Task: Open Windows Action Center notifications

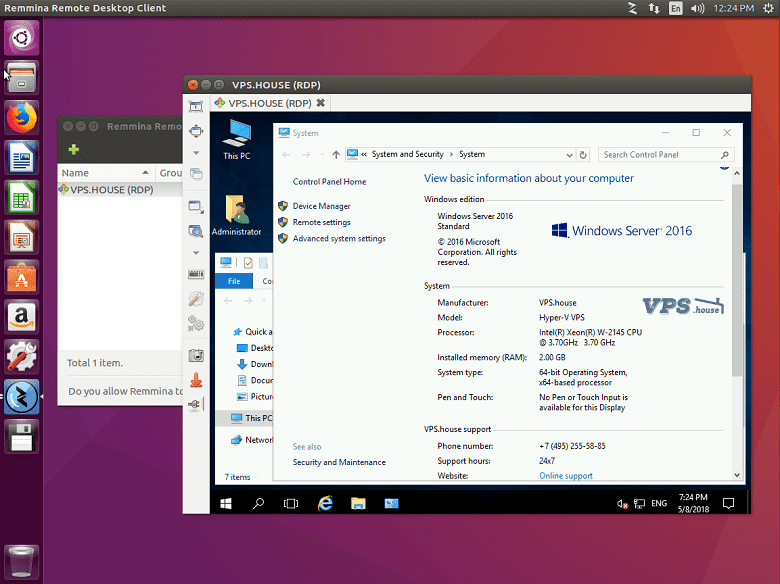Action: (728, 503)
